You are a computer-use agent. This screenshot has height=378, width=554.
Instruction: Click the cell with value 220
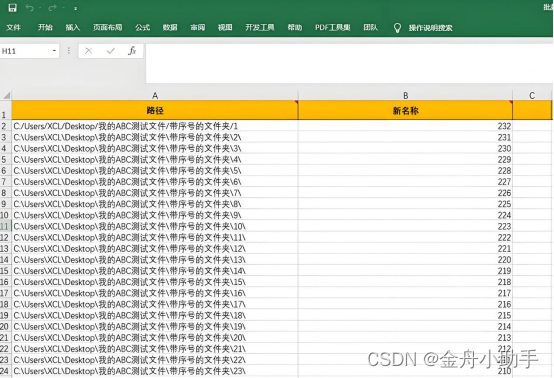pos(405,260)
